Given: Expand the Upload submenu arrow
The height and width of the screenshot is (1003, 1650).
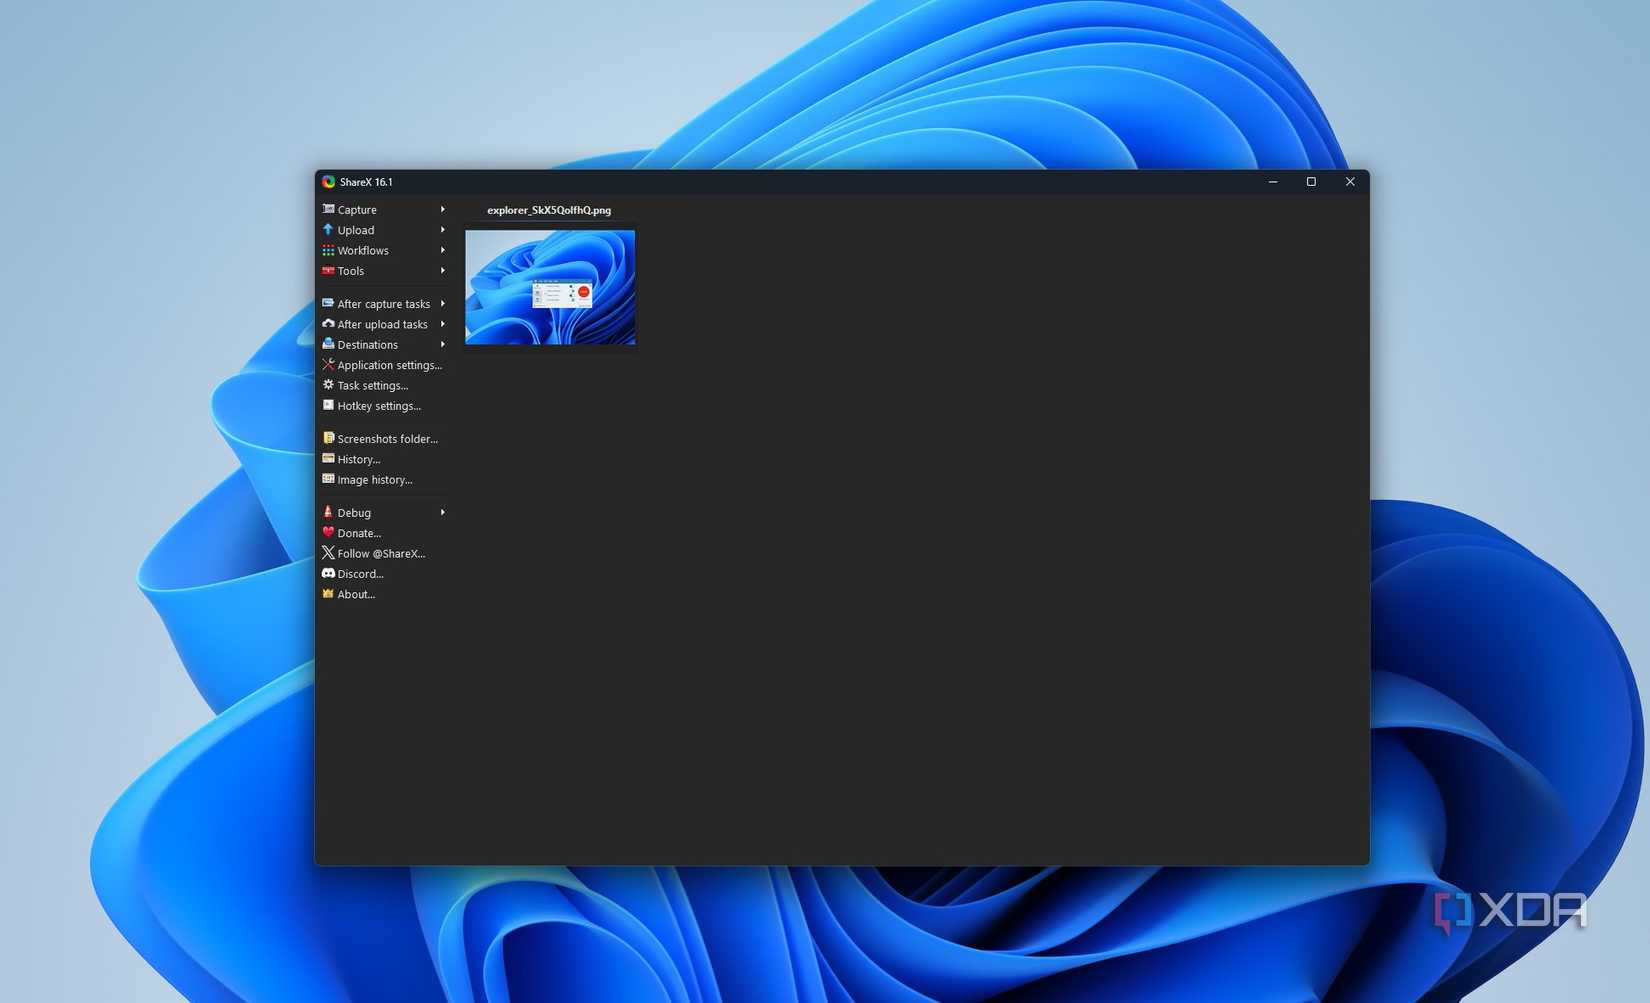Looking at the screenshot, I should 442,230.
